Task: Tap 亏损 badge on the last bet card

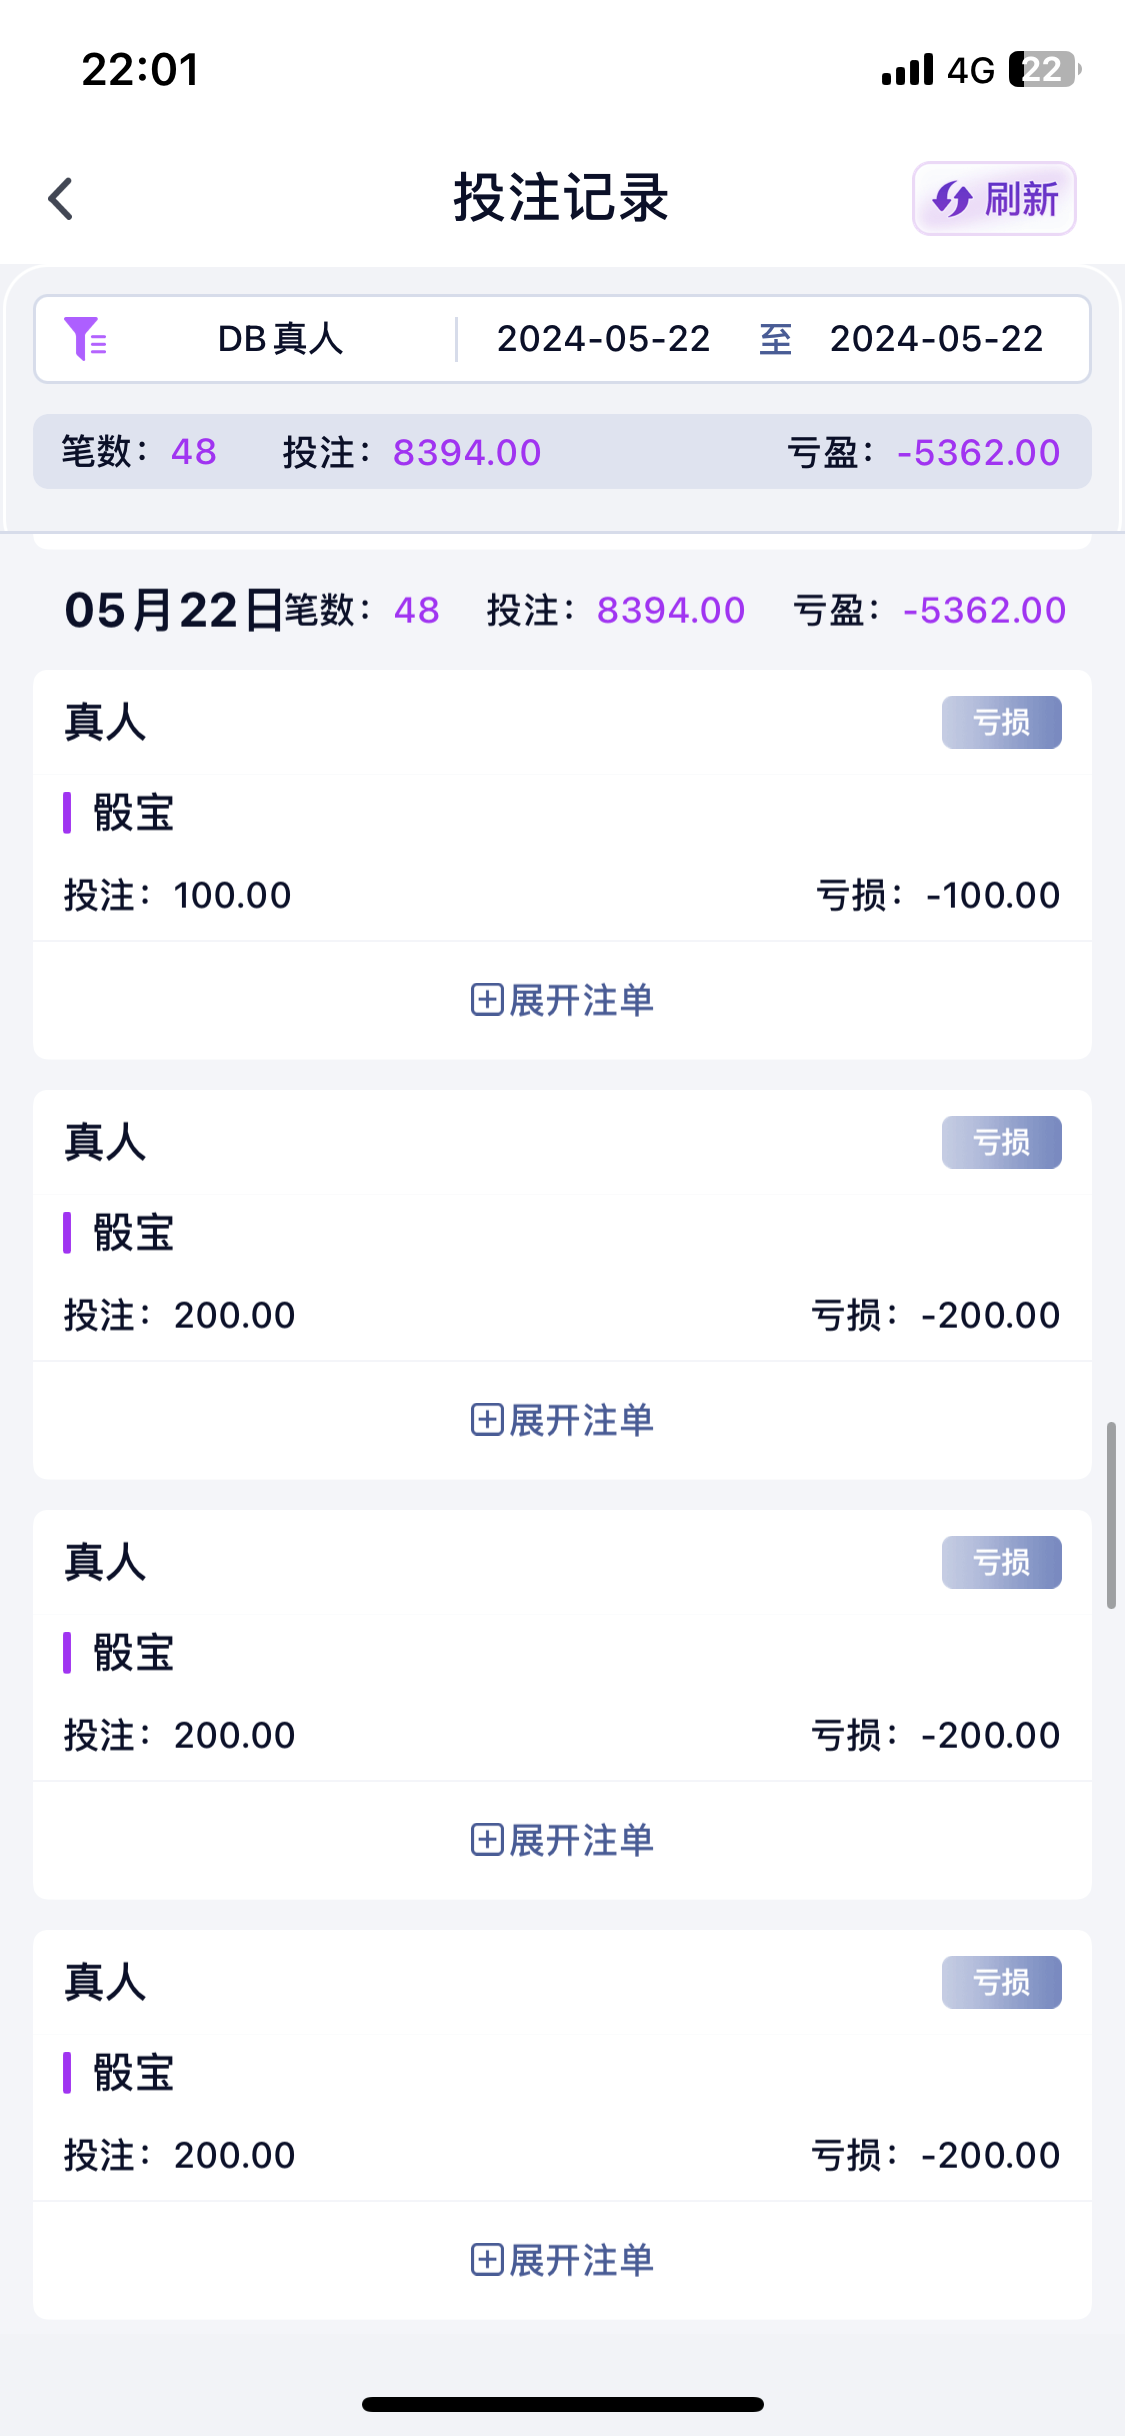Action: point(1001,1982)
